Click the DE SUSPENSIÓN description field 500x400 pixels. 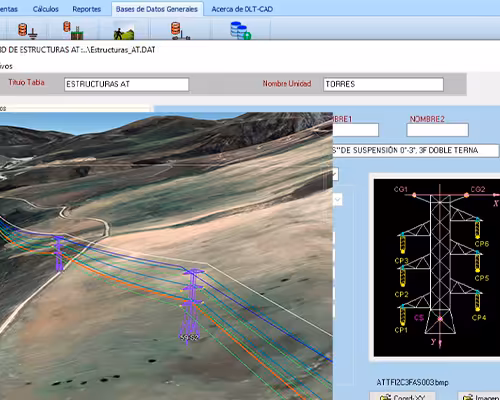(x=415, y=150)
